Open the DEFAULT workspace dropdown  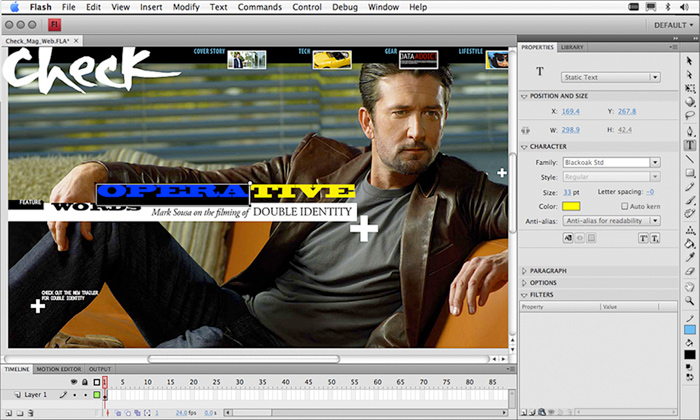pyautogui.click(x=673, y=25)
